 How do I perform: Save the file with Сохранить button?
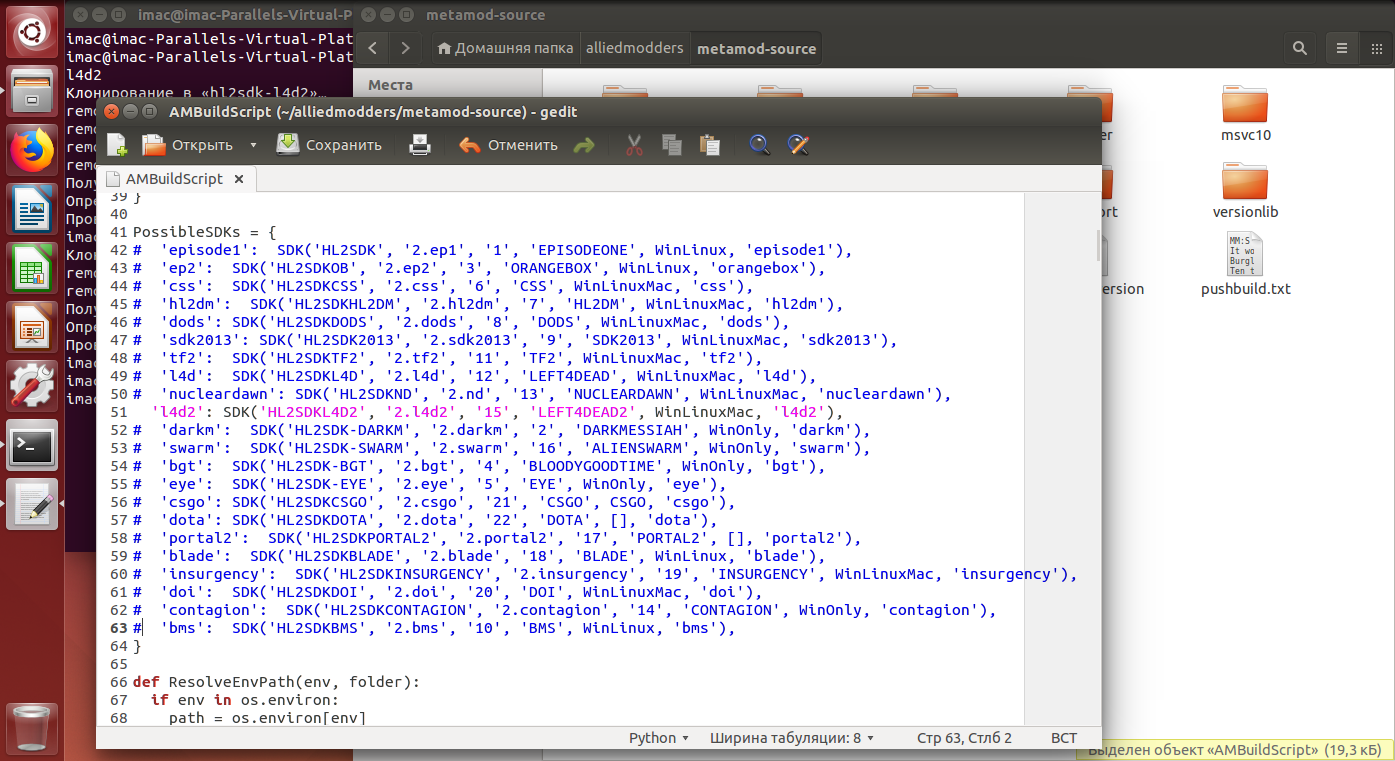coord(329,145)
